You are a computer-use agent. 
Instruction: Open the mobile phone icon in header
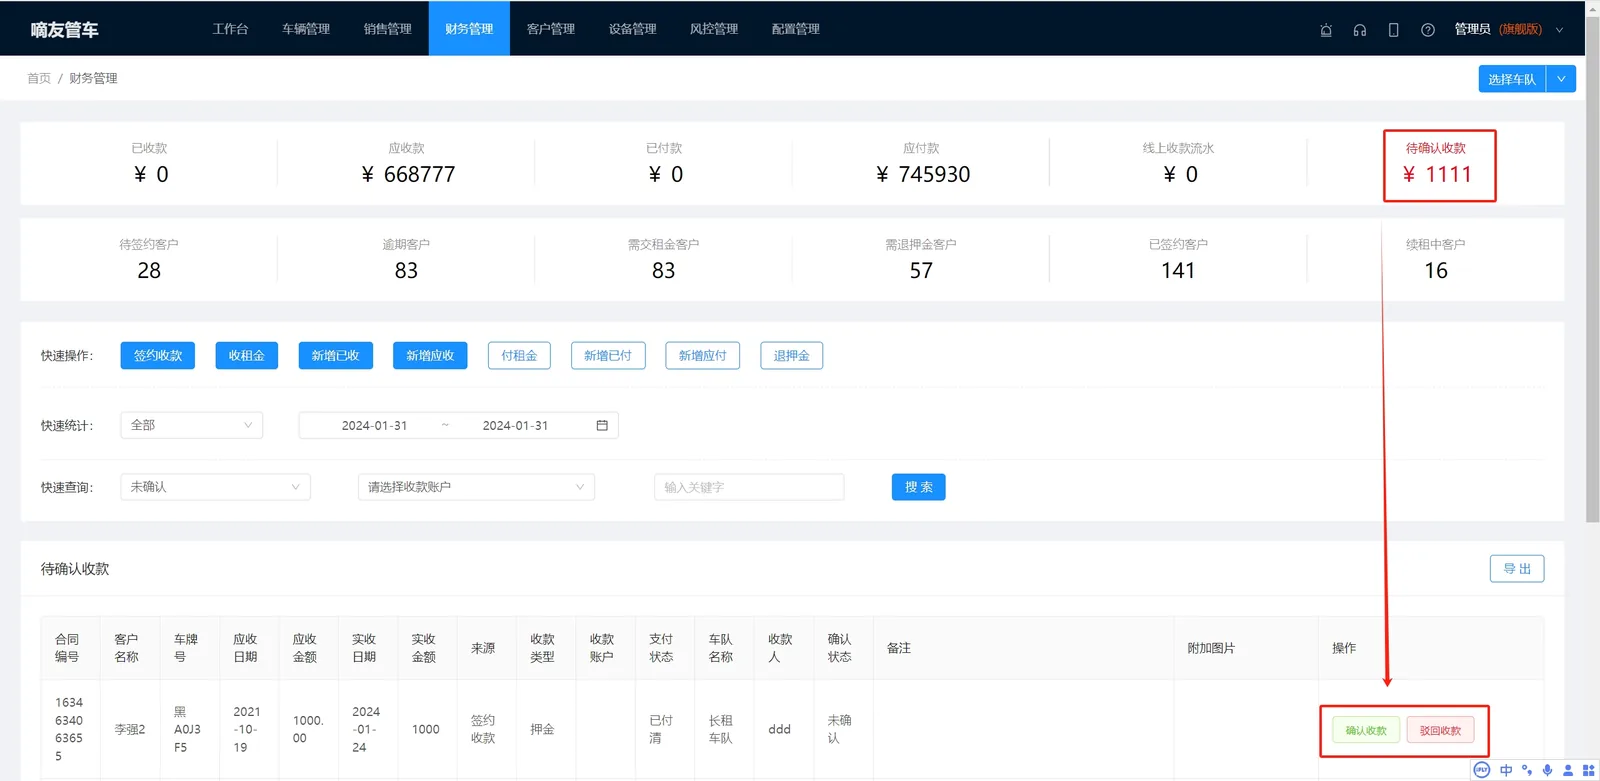click(1393, 30)
